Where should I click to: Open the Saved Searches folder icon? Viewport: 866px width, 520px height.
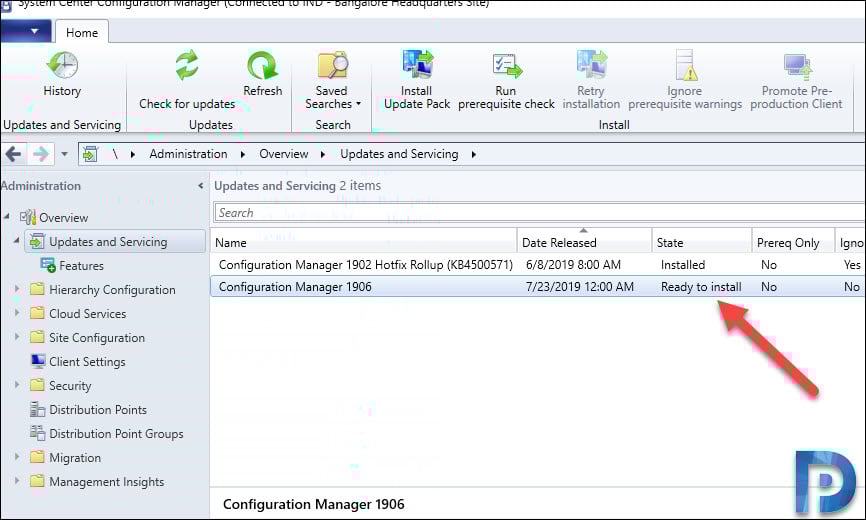point(332,65)
